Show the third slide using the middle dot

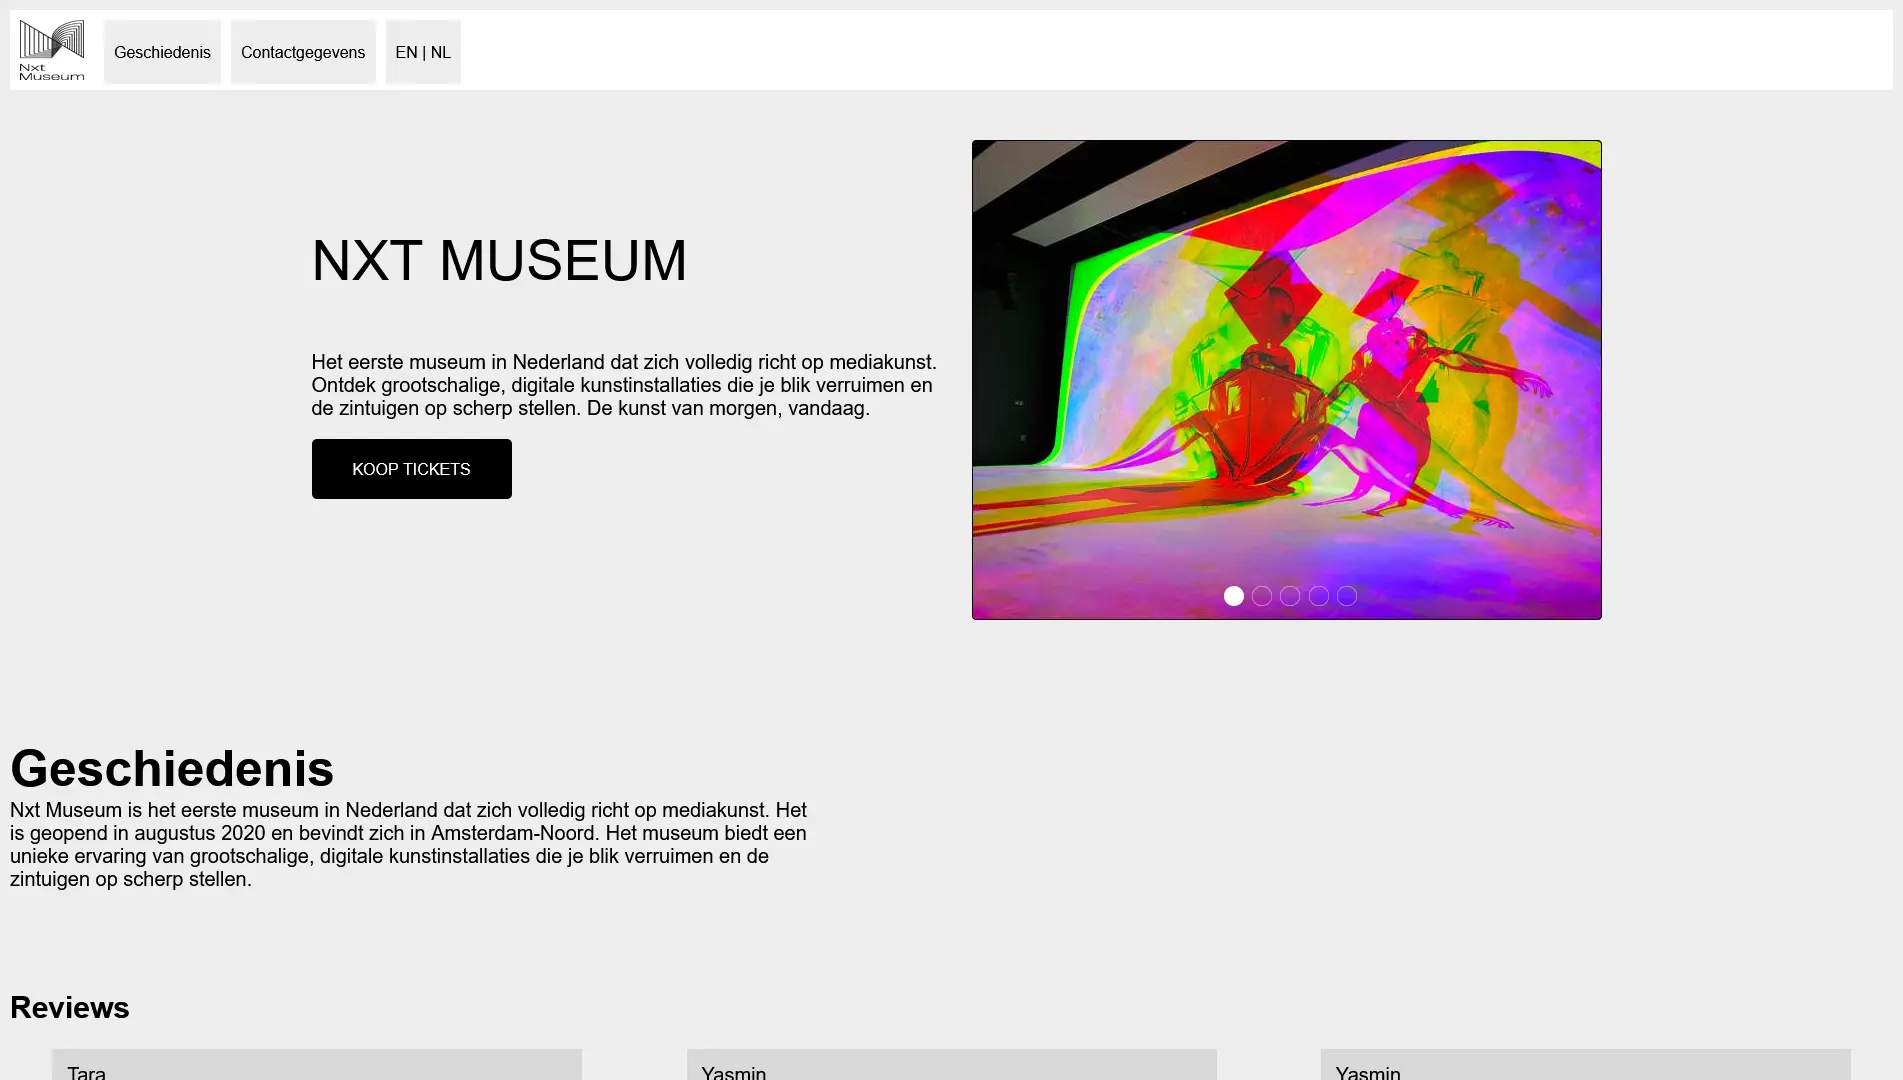(x=1290, y=596)
